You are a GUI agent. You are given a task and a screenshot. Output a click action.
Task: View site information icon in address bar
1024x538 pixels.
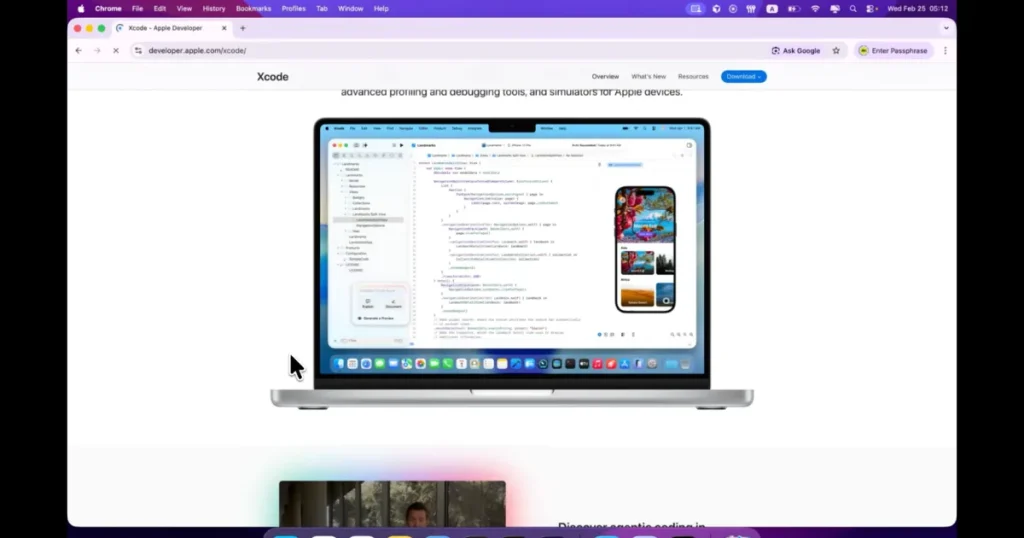pos(138,50)
